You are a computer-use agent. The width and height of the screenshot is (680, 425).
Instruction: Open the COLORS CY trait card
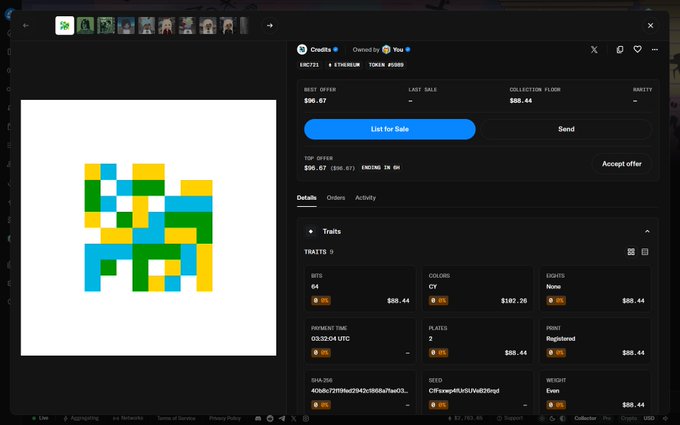pyautogui.click(x=477, y=289)
